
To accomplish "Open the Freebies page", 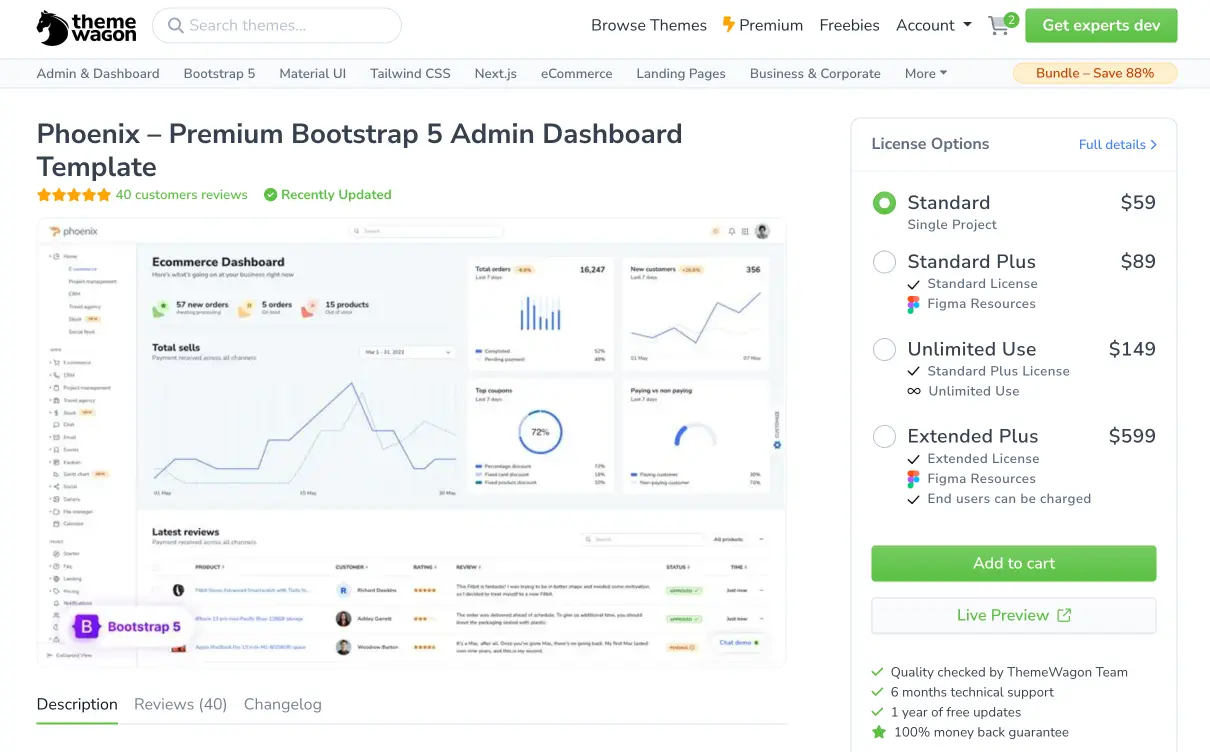I will [x=849, y=26].
